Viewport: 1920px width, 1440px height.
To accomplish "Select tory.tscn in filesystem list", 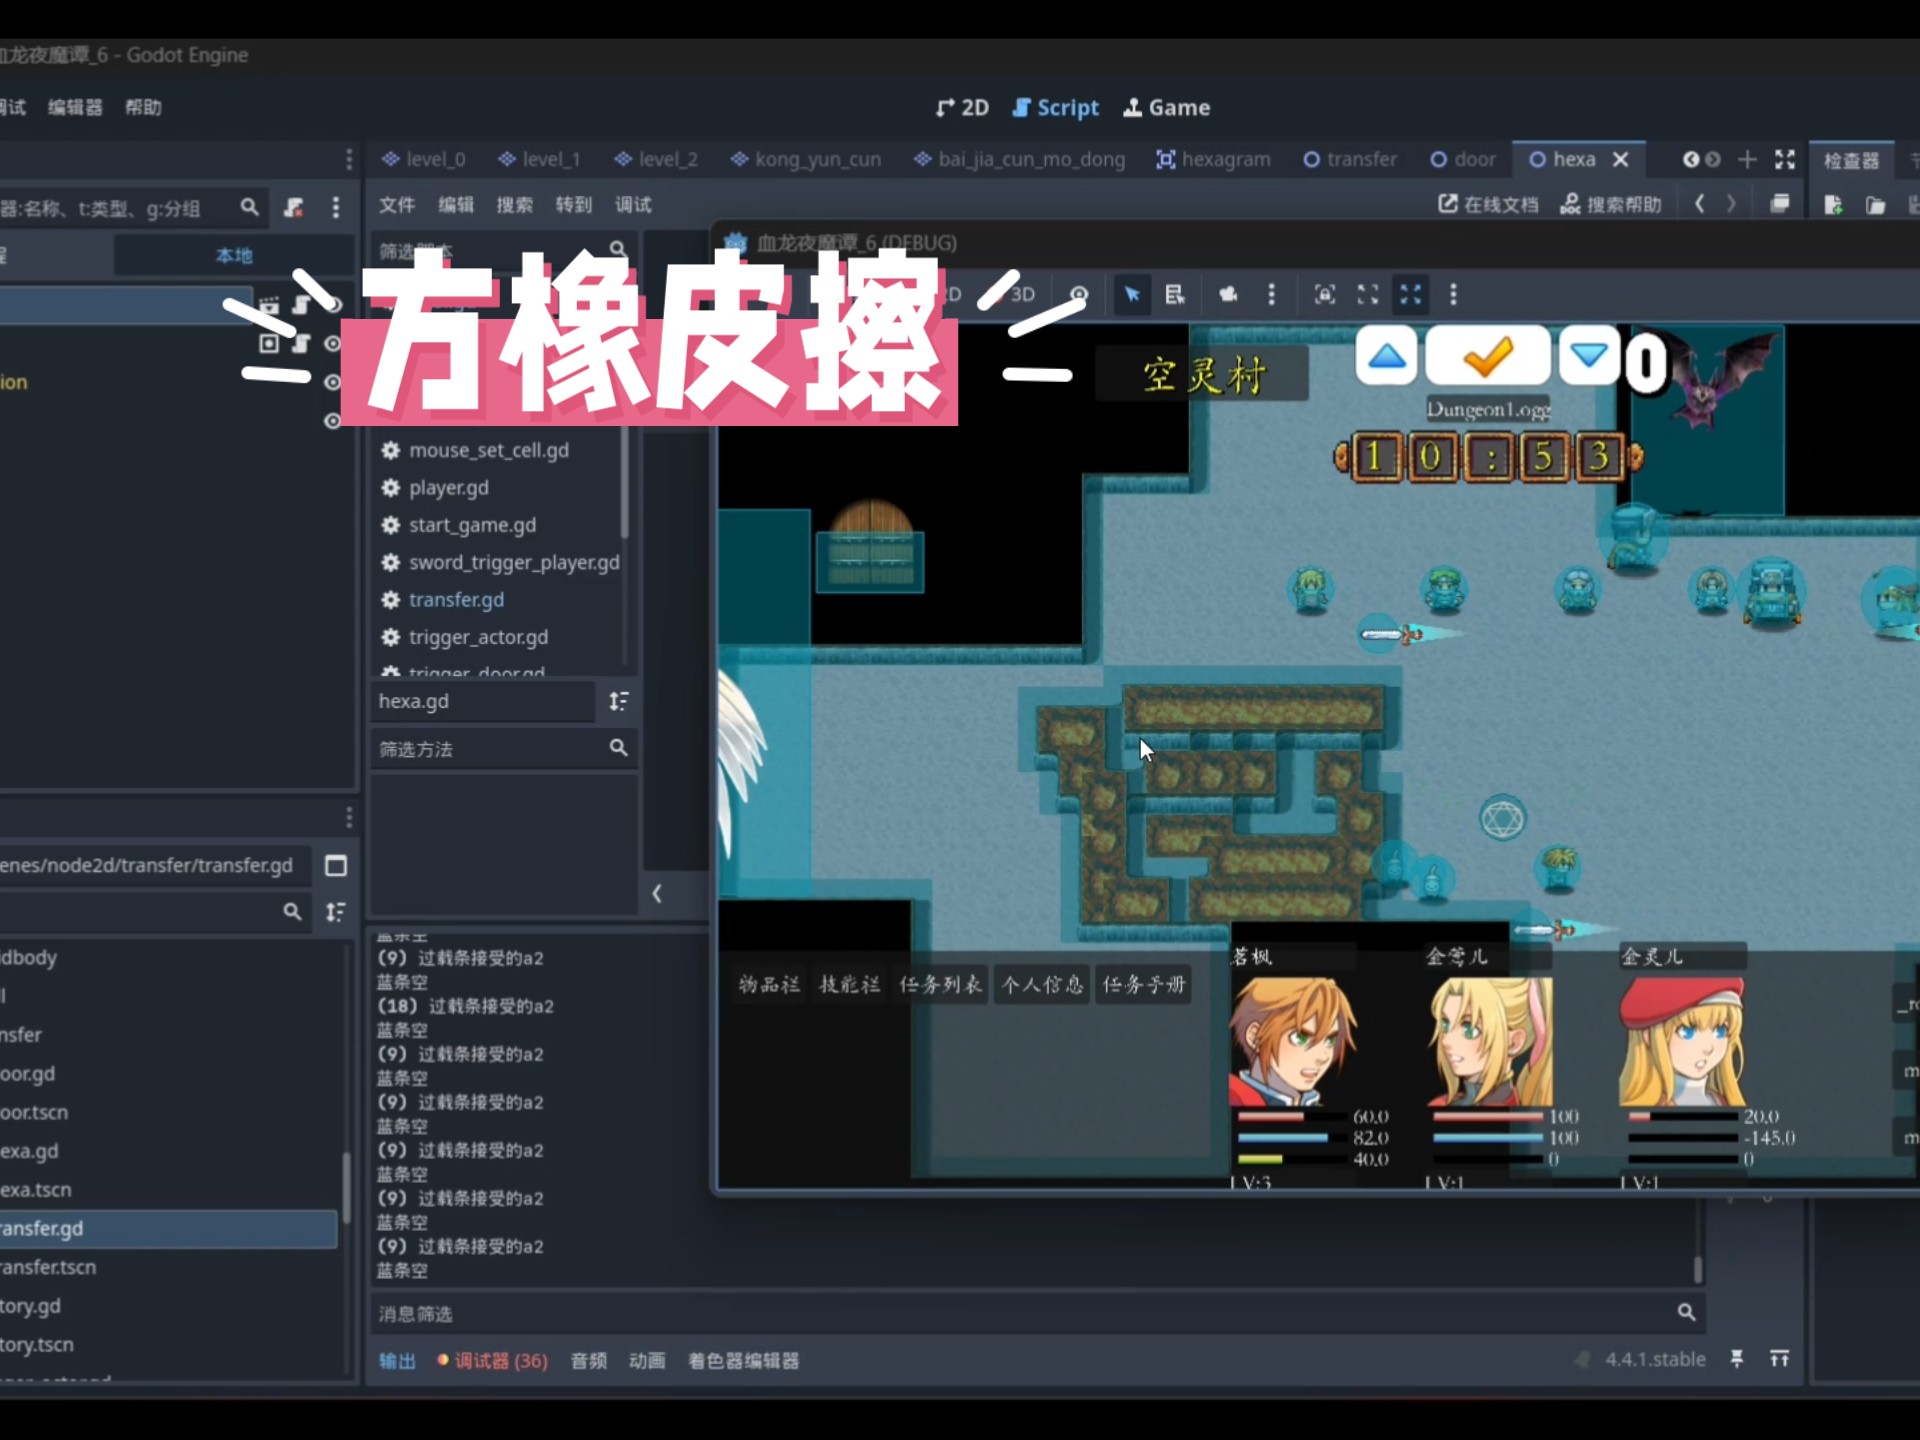I will coord(37,1344).
